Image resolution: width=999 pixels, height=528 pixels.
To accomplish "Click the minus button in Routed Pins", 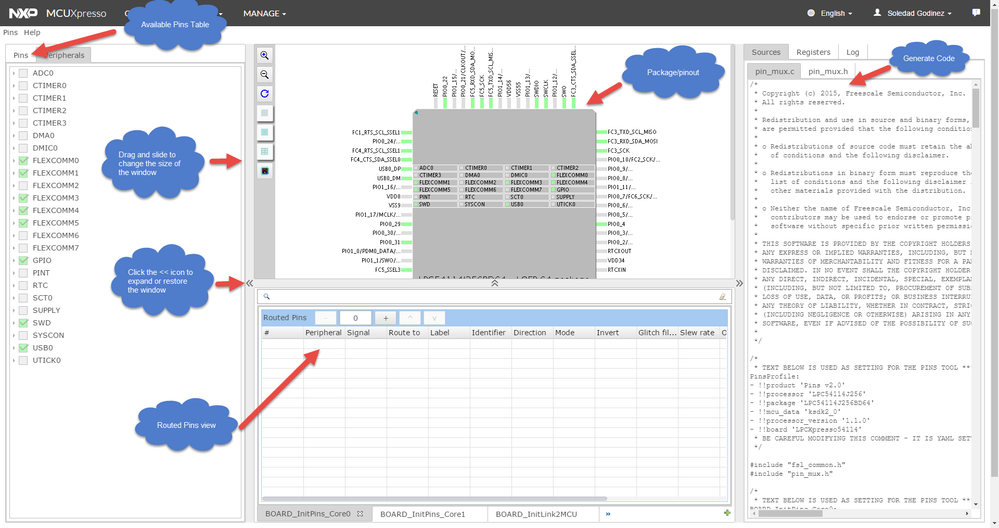I will point(326,318).
